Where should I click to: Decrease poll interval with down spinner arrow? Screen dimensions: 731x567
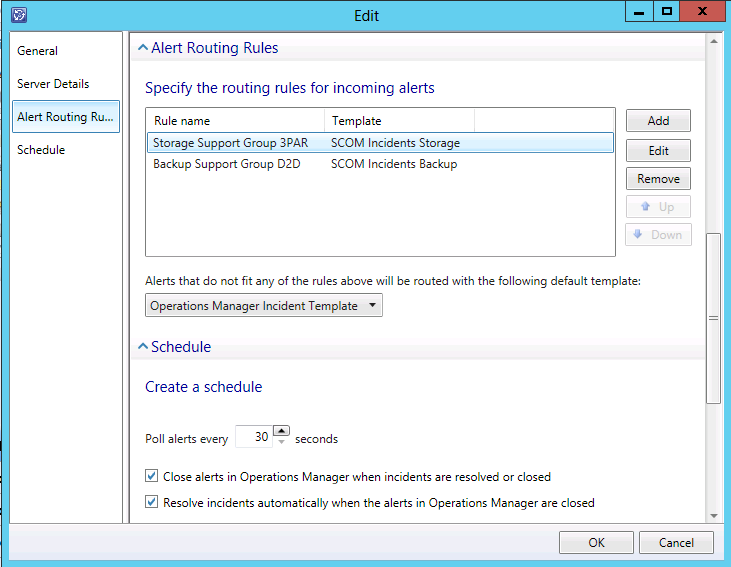tap(281, 443)
